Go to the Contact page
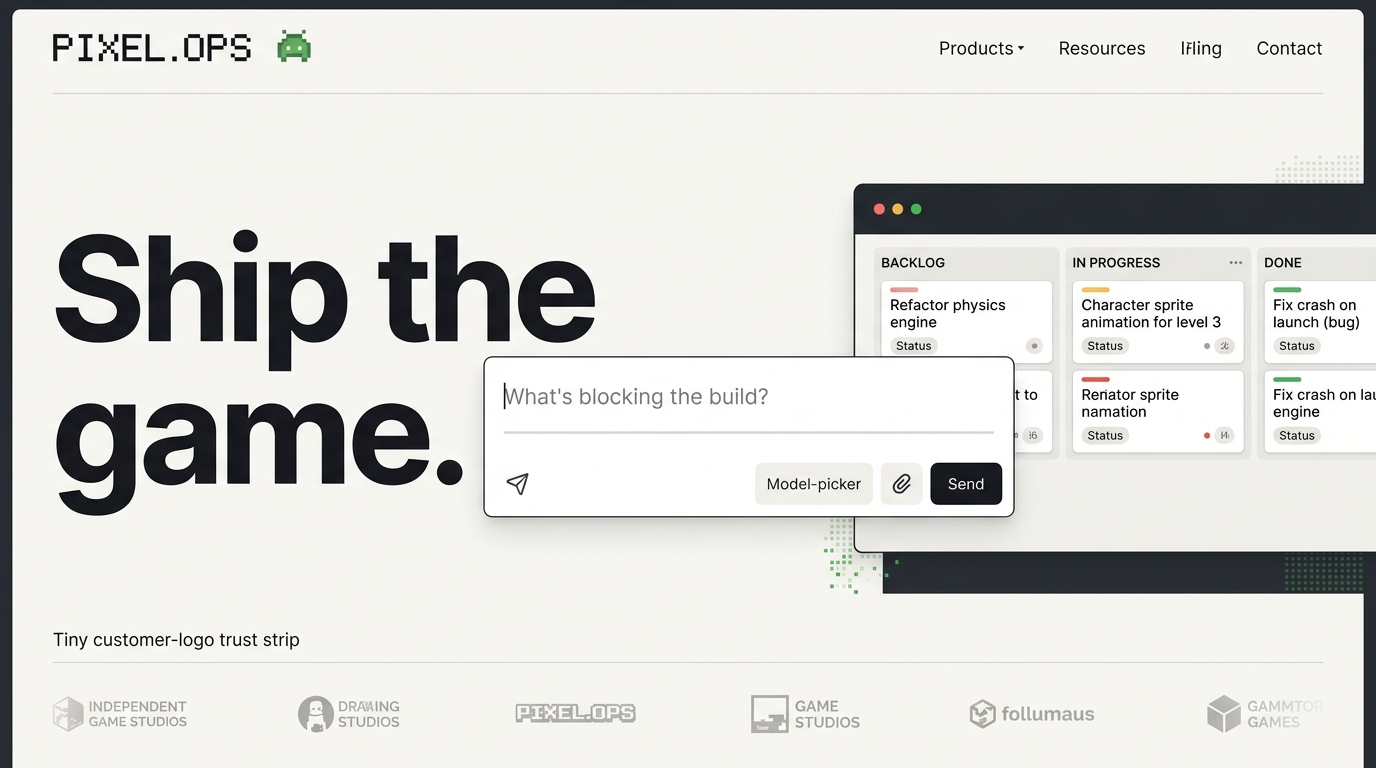The image size is (1376, 768). pyautogui.click(x=1289, y=48)
